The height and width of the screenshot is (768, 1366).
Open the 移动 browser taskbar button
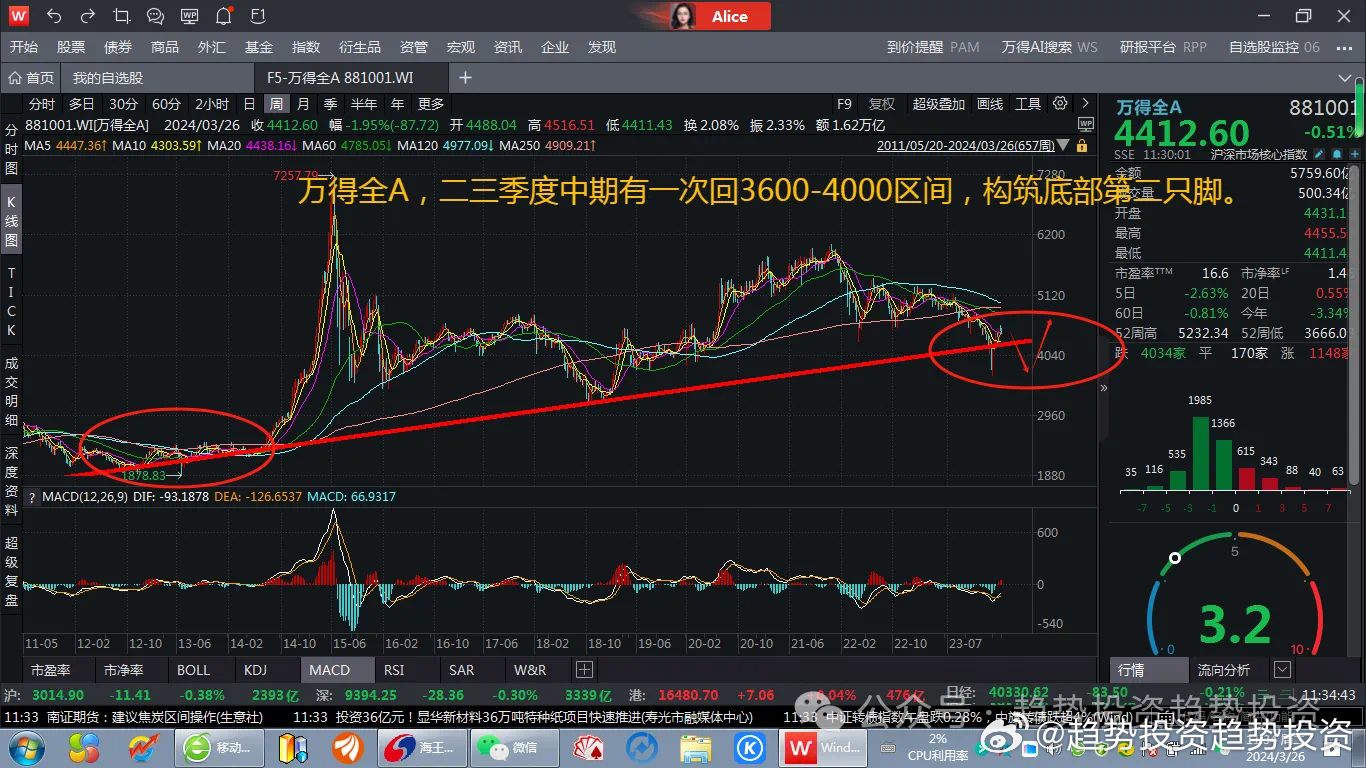221,747
